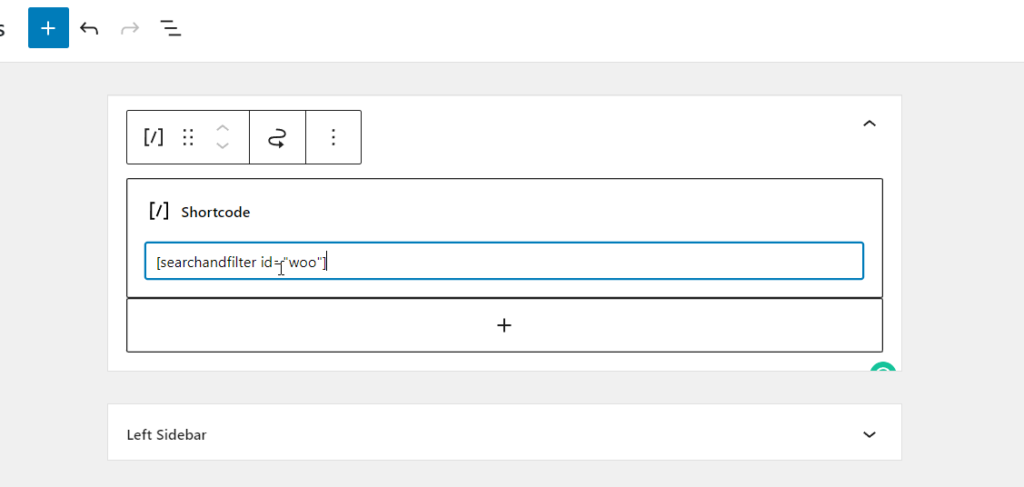Viewport: 1024px width, 487px height.
Task: Click the green Grammarly badge icon
Action: pos(883,369)
